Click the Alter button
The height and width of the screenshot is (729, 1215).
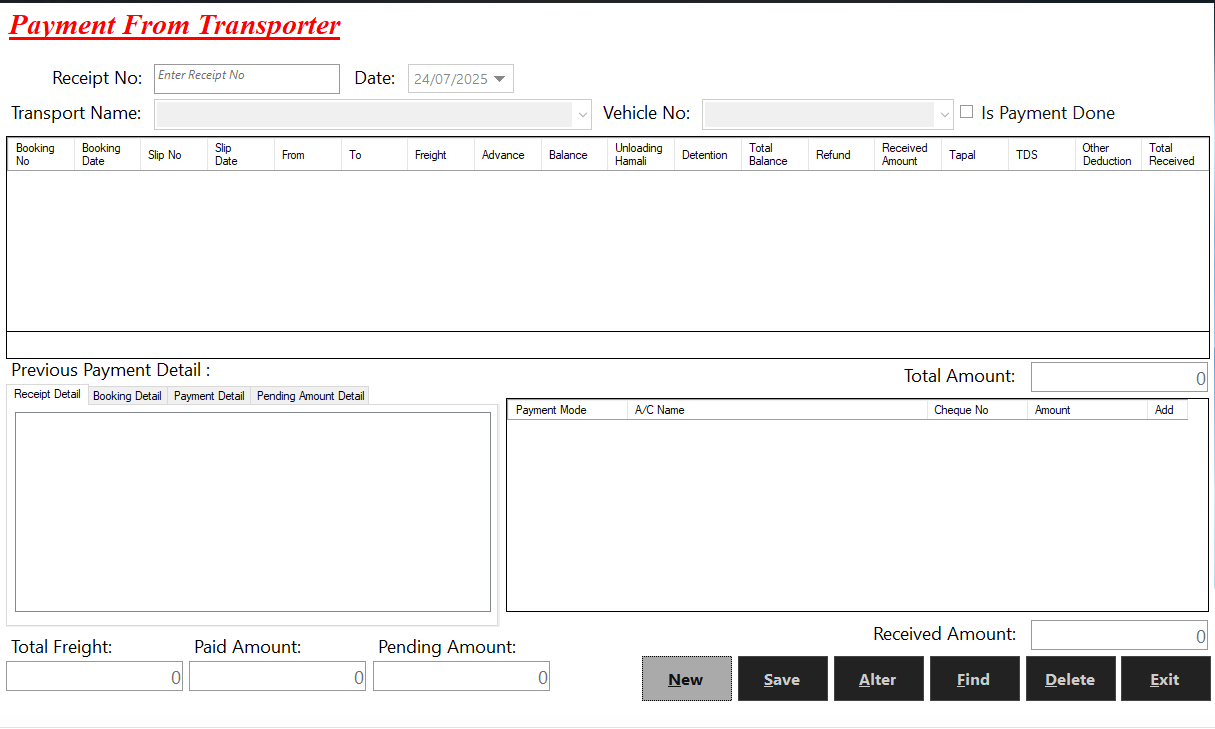(877, 679)
